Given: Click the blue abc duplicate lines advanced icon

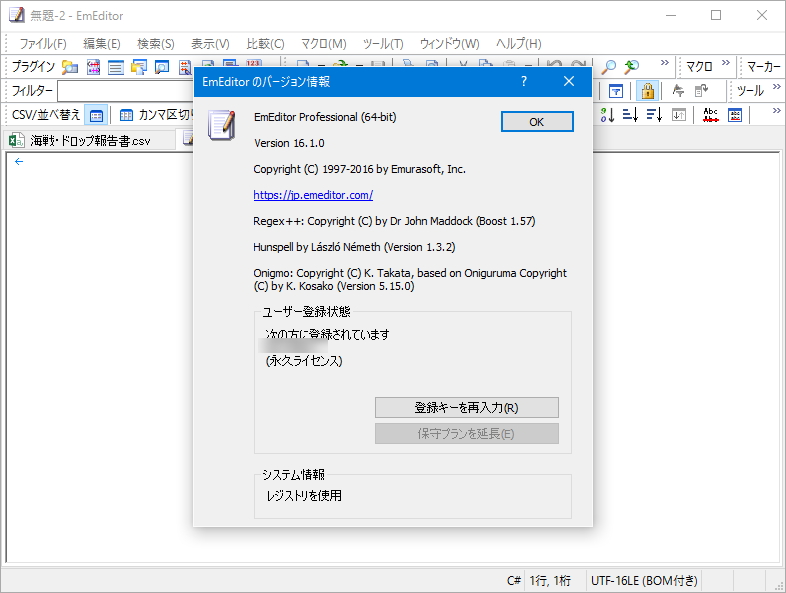Looking at the screenshot, I should [735, 115].
